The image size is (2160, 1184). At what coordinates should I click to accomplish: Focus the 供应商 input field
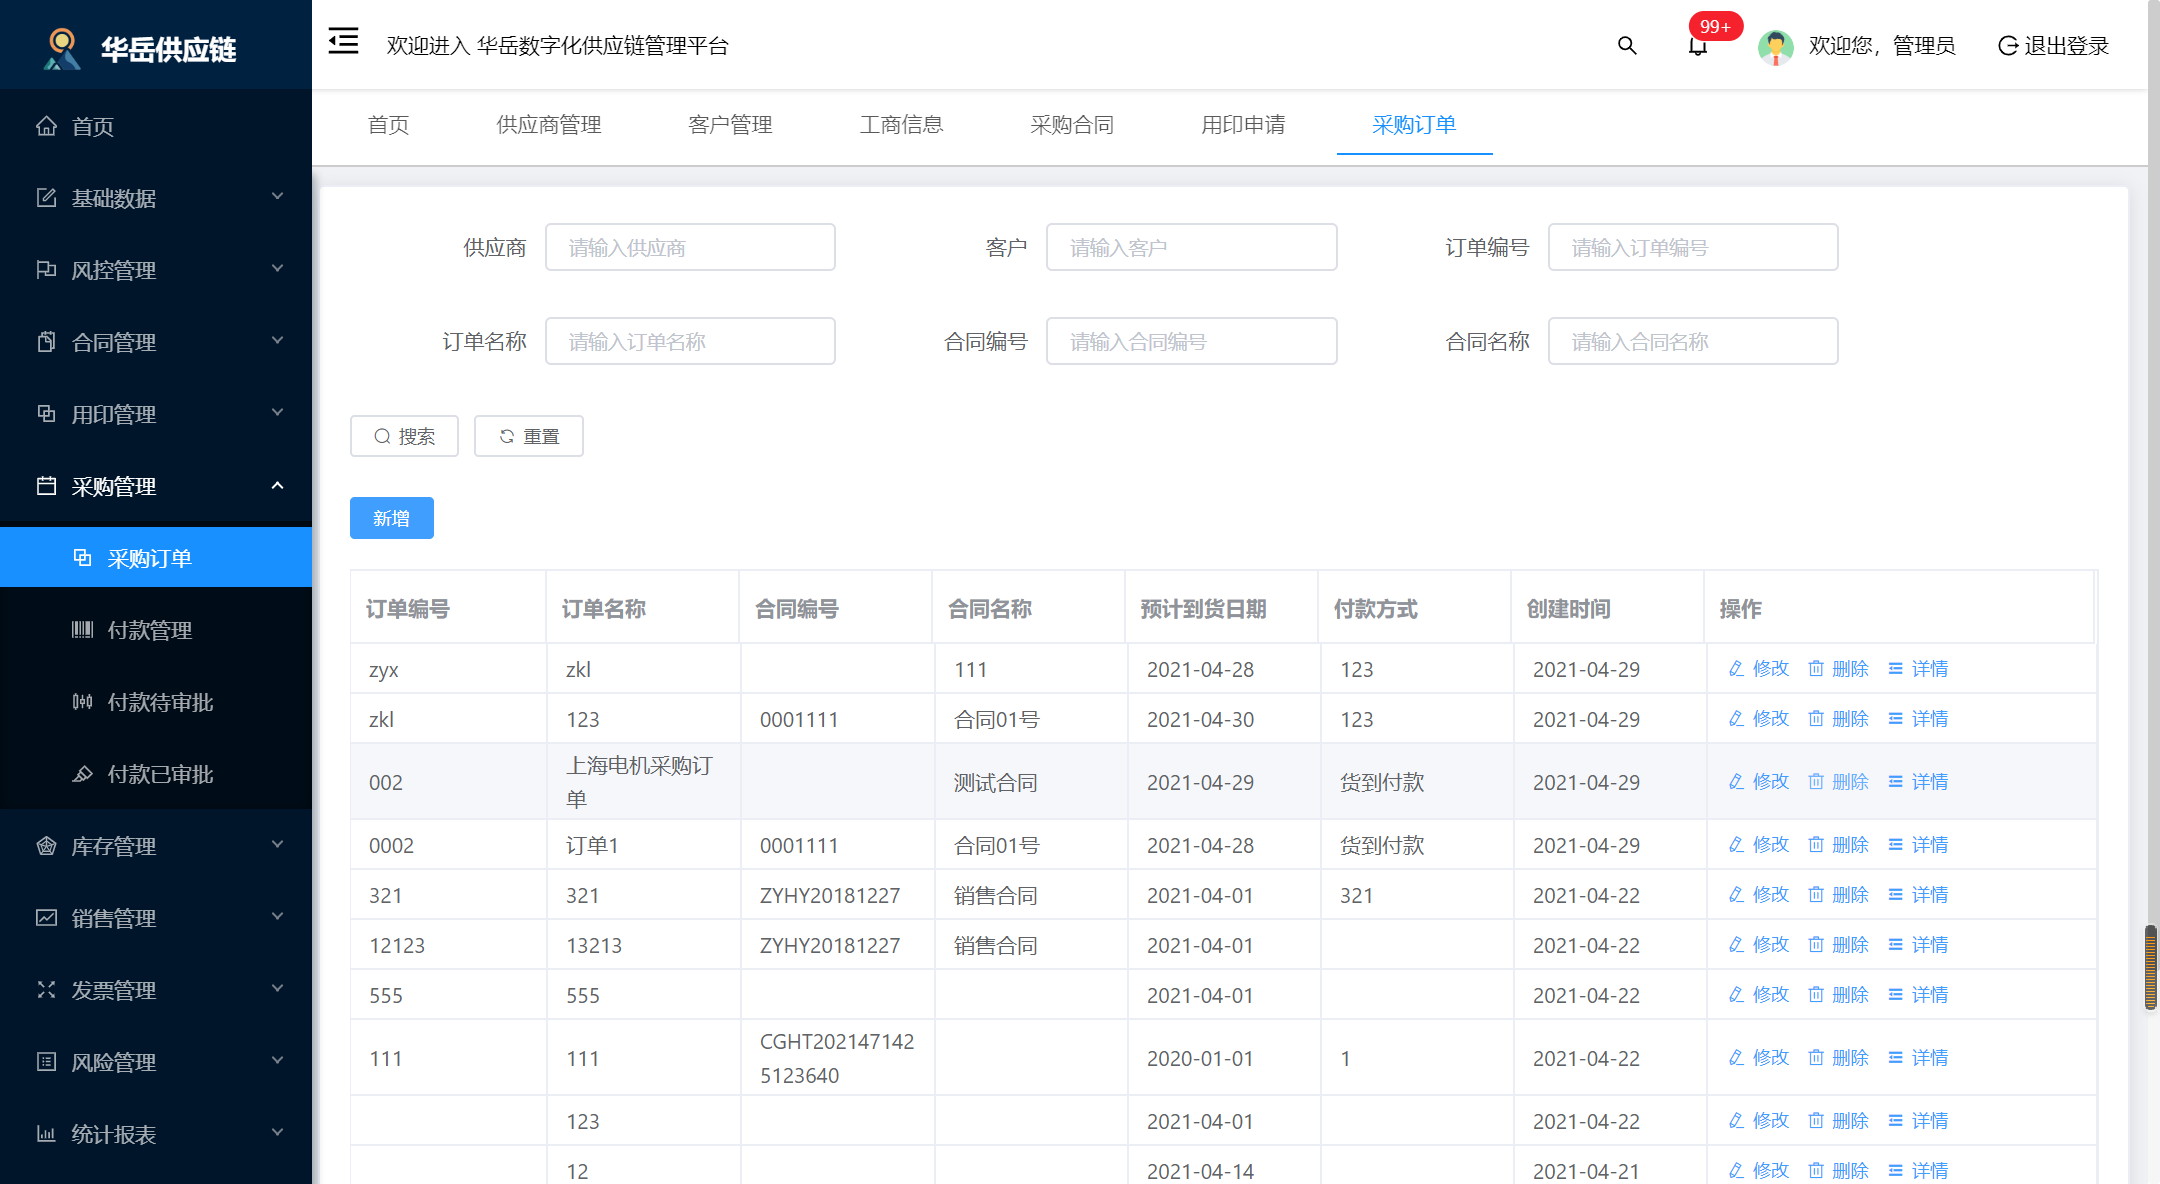click(x=690, y=247)
